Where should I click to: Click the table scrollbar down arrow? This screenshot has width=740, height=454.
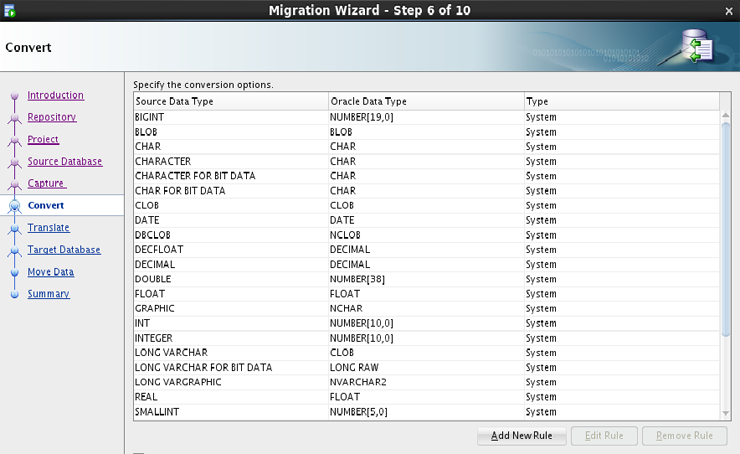point(725,414)
